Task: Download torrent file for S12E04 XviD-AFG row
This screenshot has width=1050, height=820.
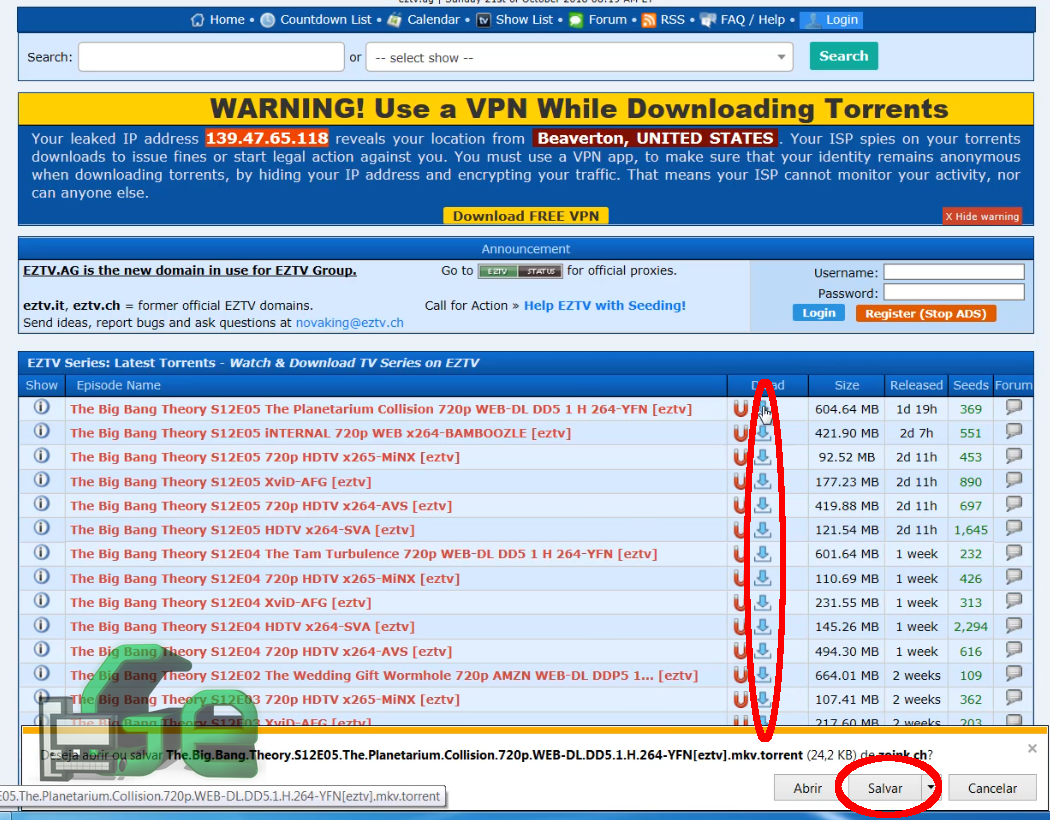Action: coord(763,602)
